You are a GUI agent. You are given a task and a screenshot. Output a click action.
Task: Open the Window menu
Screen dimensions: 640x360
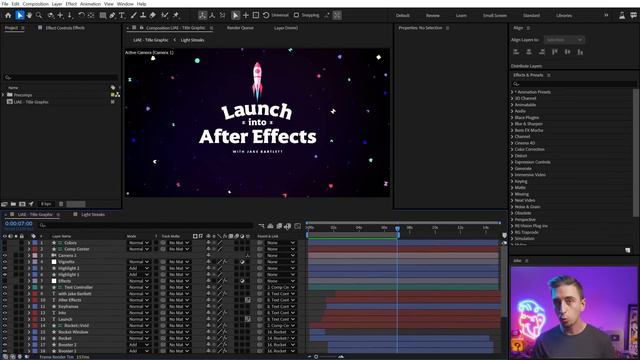click(125, 4)
